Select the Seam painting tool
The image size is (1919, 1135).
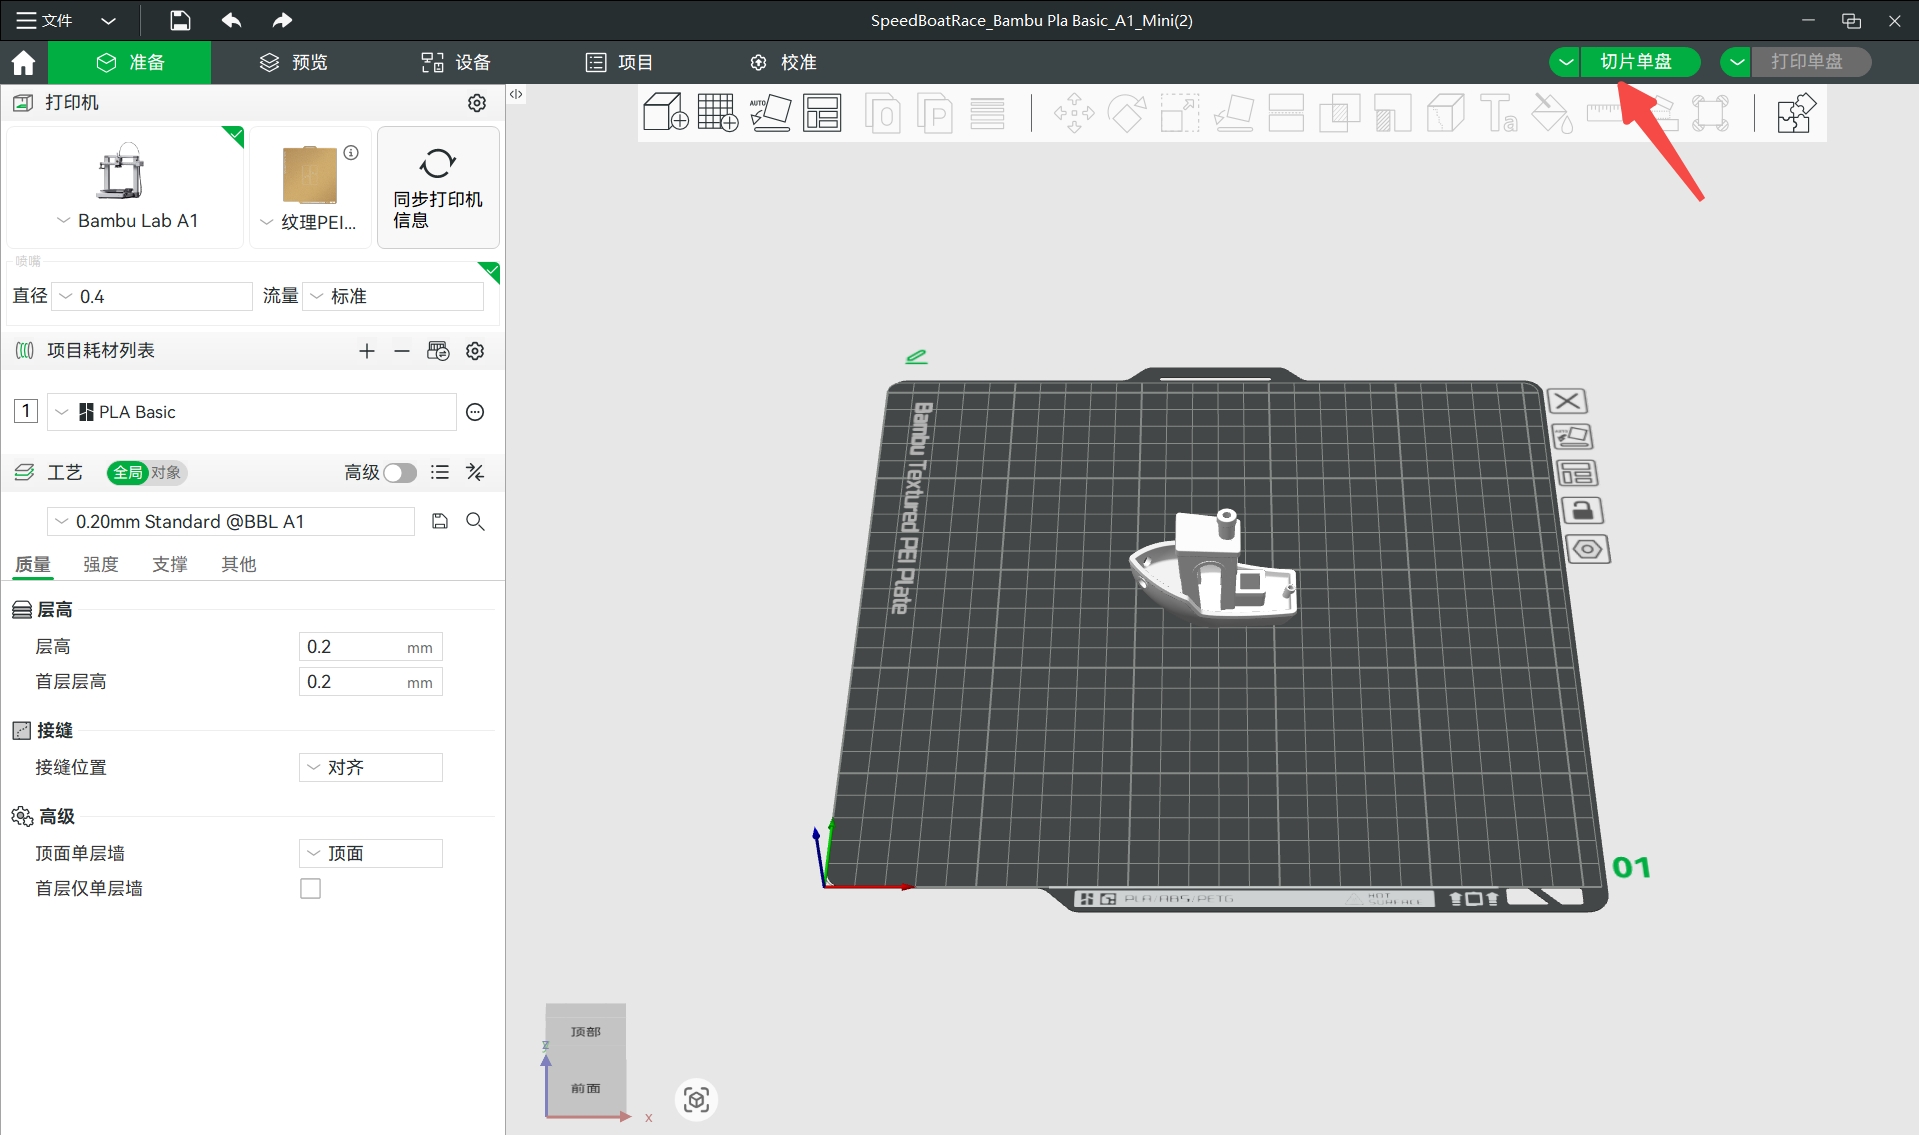[1445, 113]
